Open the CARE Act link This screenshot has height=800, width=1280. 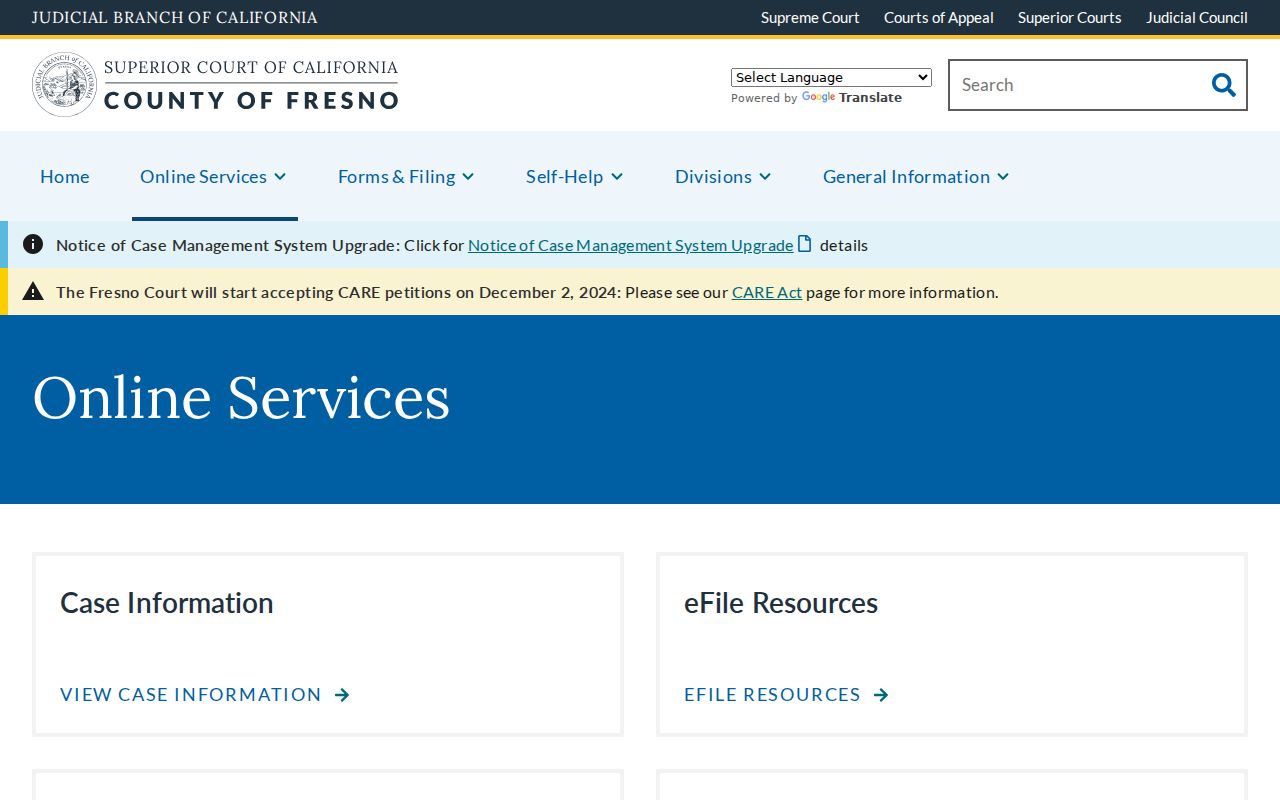pos(767,292)
